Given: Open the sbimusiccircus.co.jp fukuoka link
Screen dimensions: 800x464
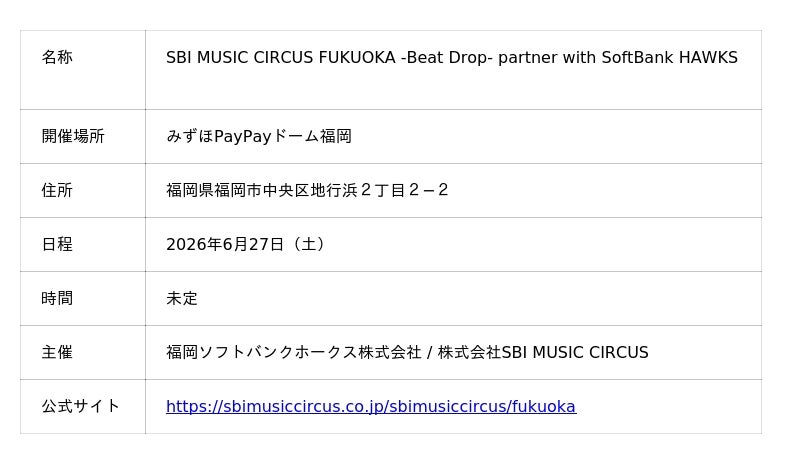Looking at the screenshot, I should 370,406.
